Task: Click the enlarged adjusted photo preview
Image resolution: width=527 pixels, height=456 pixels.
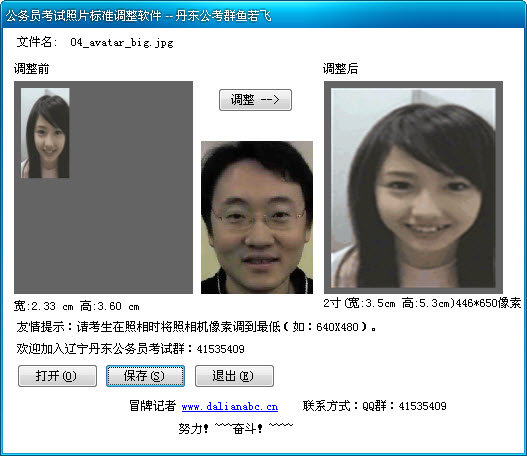Action: tap(413, 188)
